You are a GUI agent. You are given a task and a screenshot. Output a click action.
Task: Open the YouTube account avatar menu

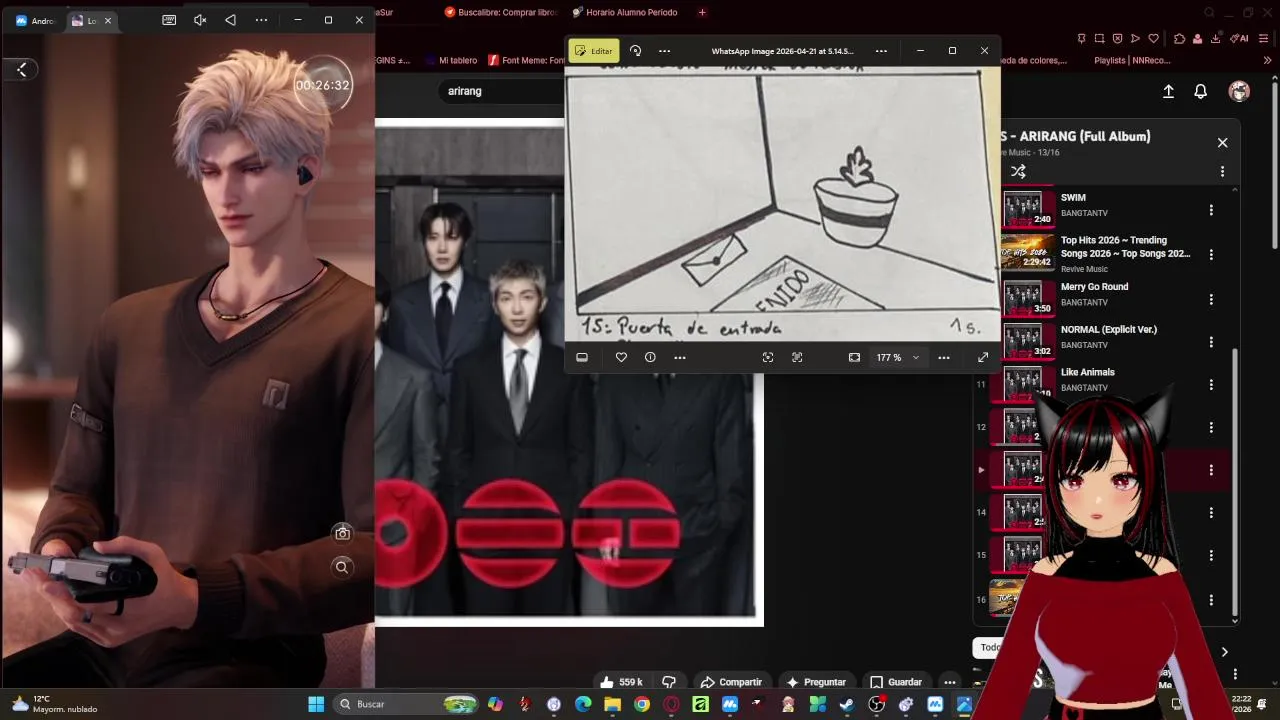point(1239,91)
